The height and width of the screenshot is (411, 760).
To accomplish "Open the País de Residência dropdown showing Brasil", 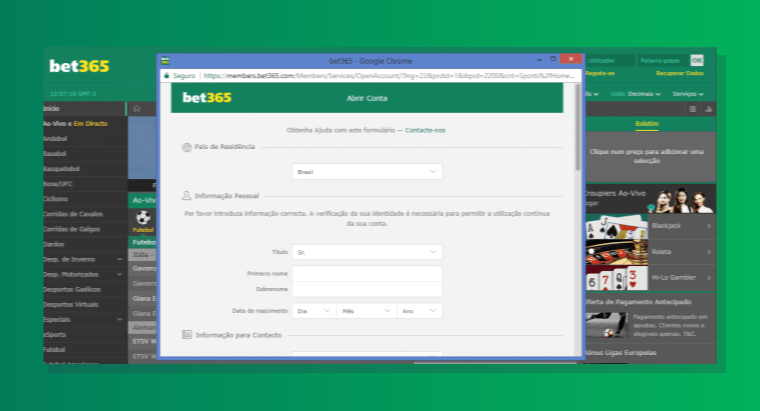I will (367, 172).
